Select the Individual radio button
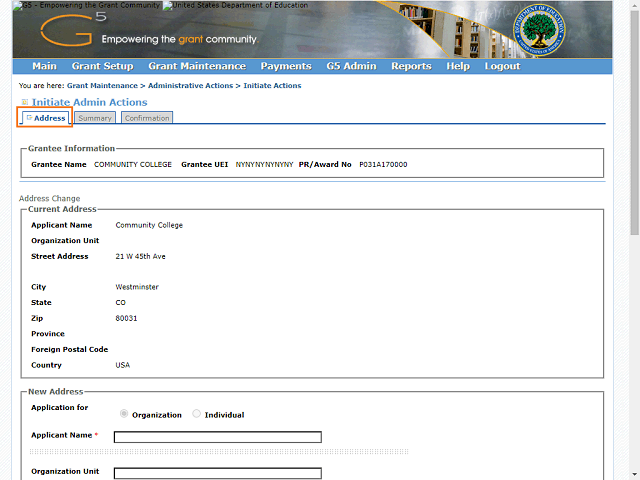This screenshot has width=640, height=480. [x=197, y=414]
